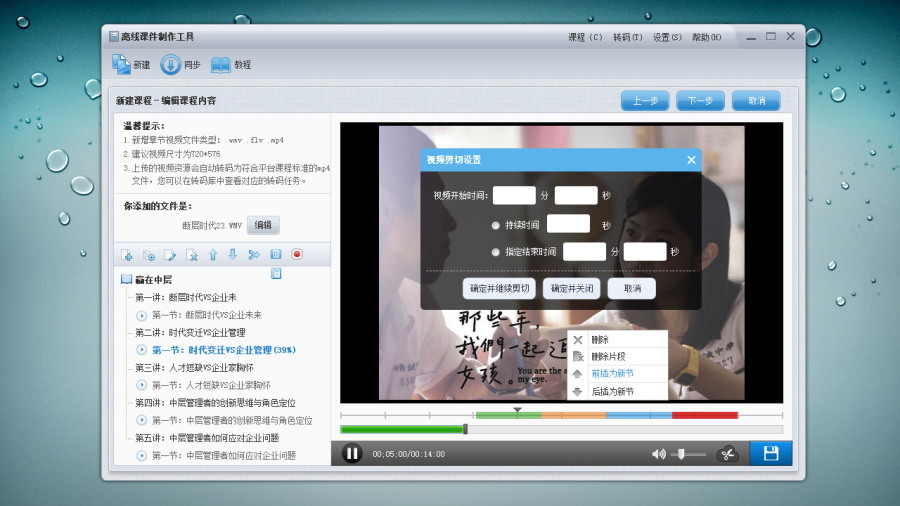Click the delete chapter page icon
This screenshot has height=506, width=900.
point(192,255)
